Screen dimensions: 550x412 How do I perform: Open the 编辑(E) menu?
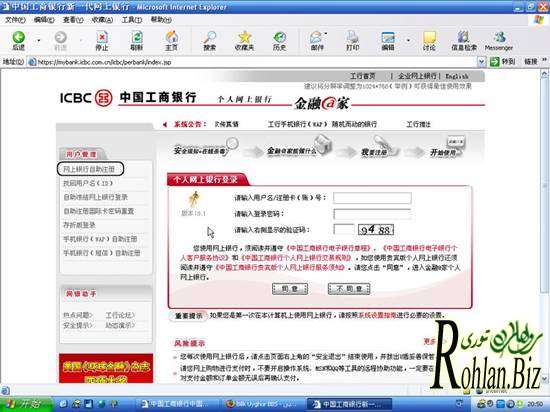pyautogui.click(x=44, y=20)
